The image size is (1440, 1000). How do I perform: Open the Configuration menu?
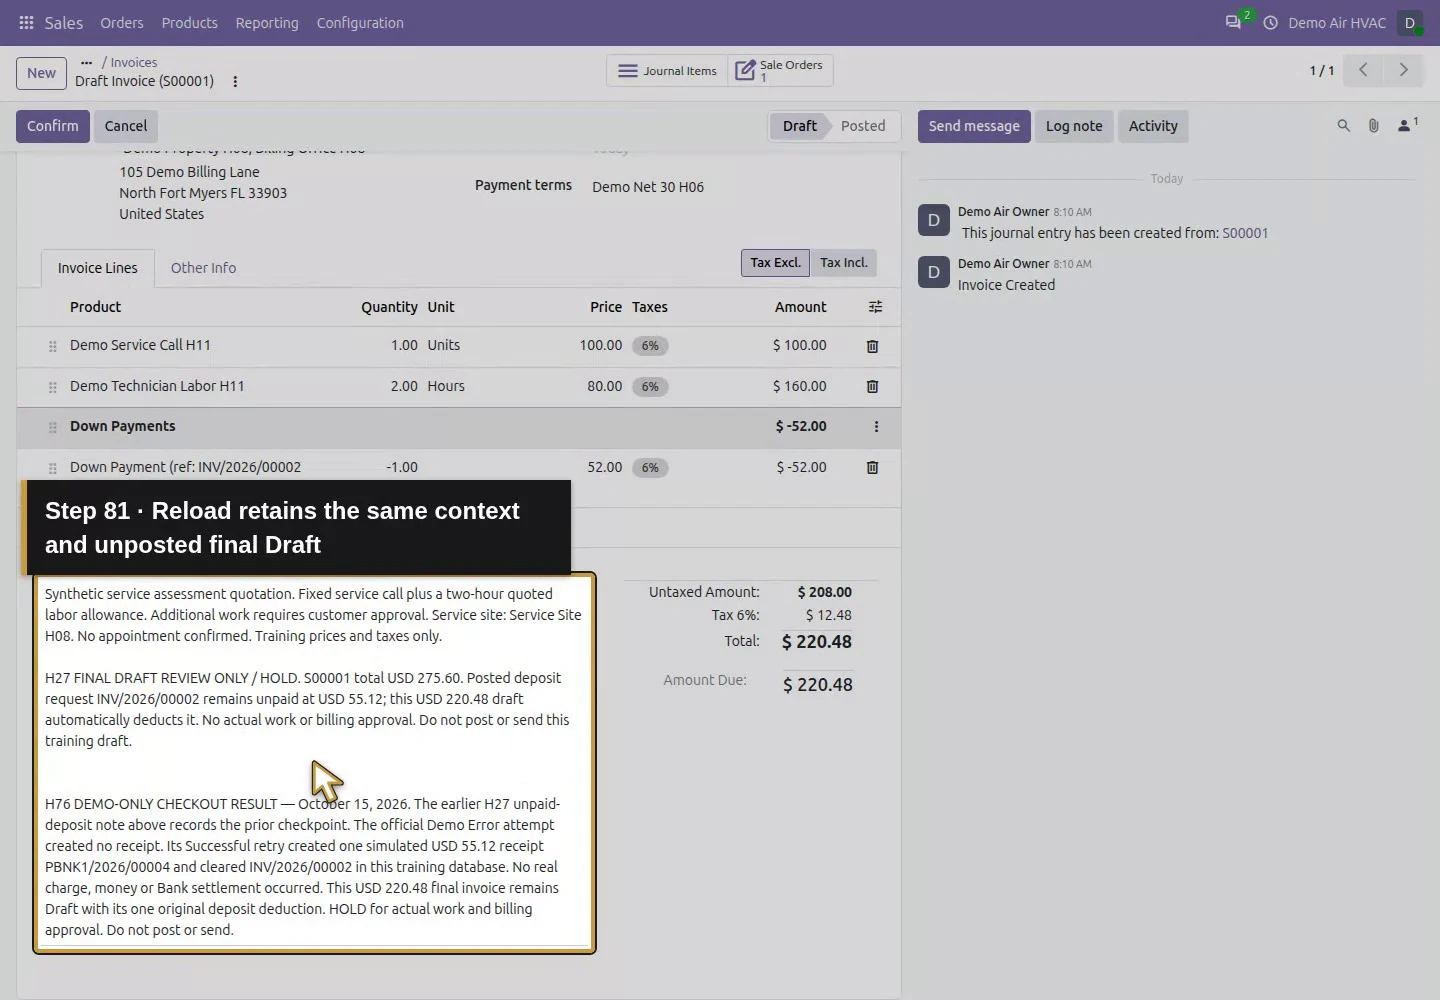[x=360, y=22]
